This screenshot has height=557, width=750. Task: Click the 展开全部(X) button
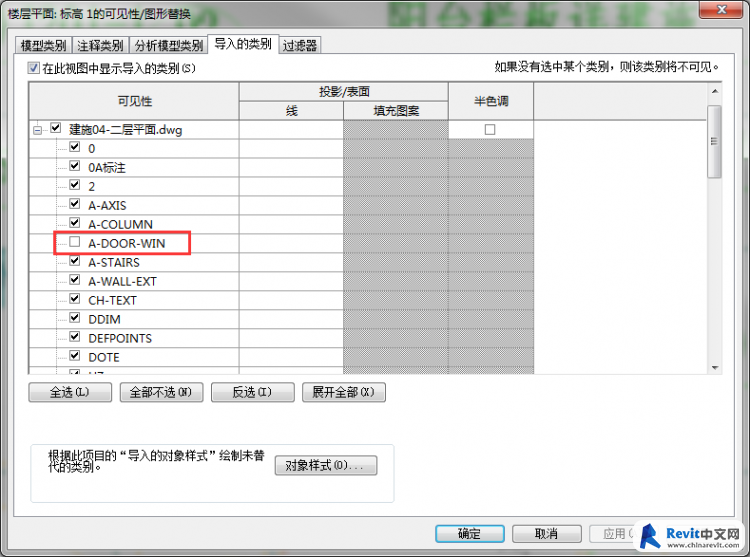click(x=343, y=393)
